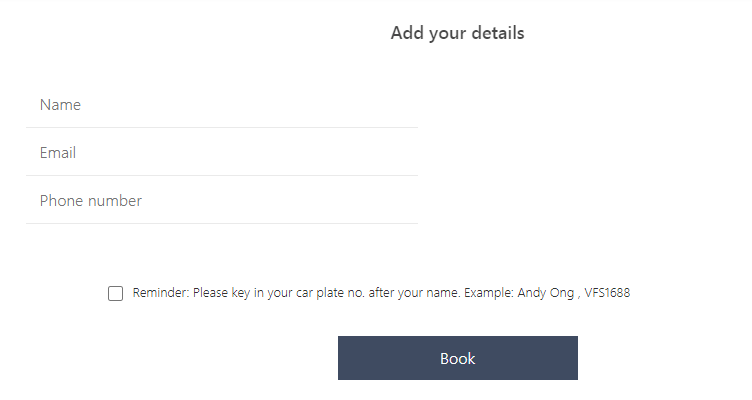The image size is (752, 400).
Task: Click the "Name" placeholder text
Action: click(x=60, y=105)
